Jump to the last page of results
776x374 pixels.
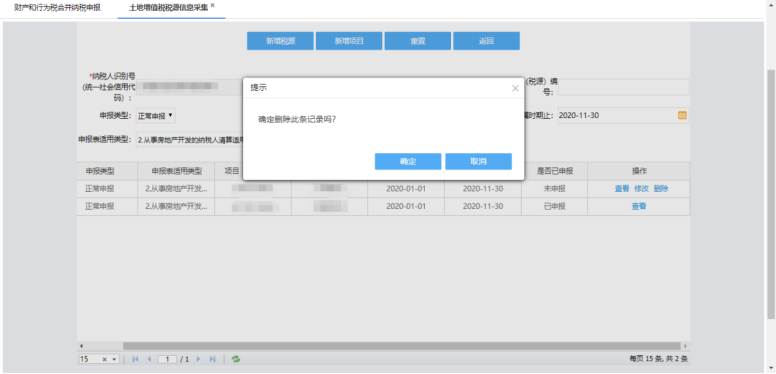[212, 359]
